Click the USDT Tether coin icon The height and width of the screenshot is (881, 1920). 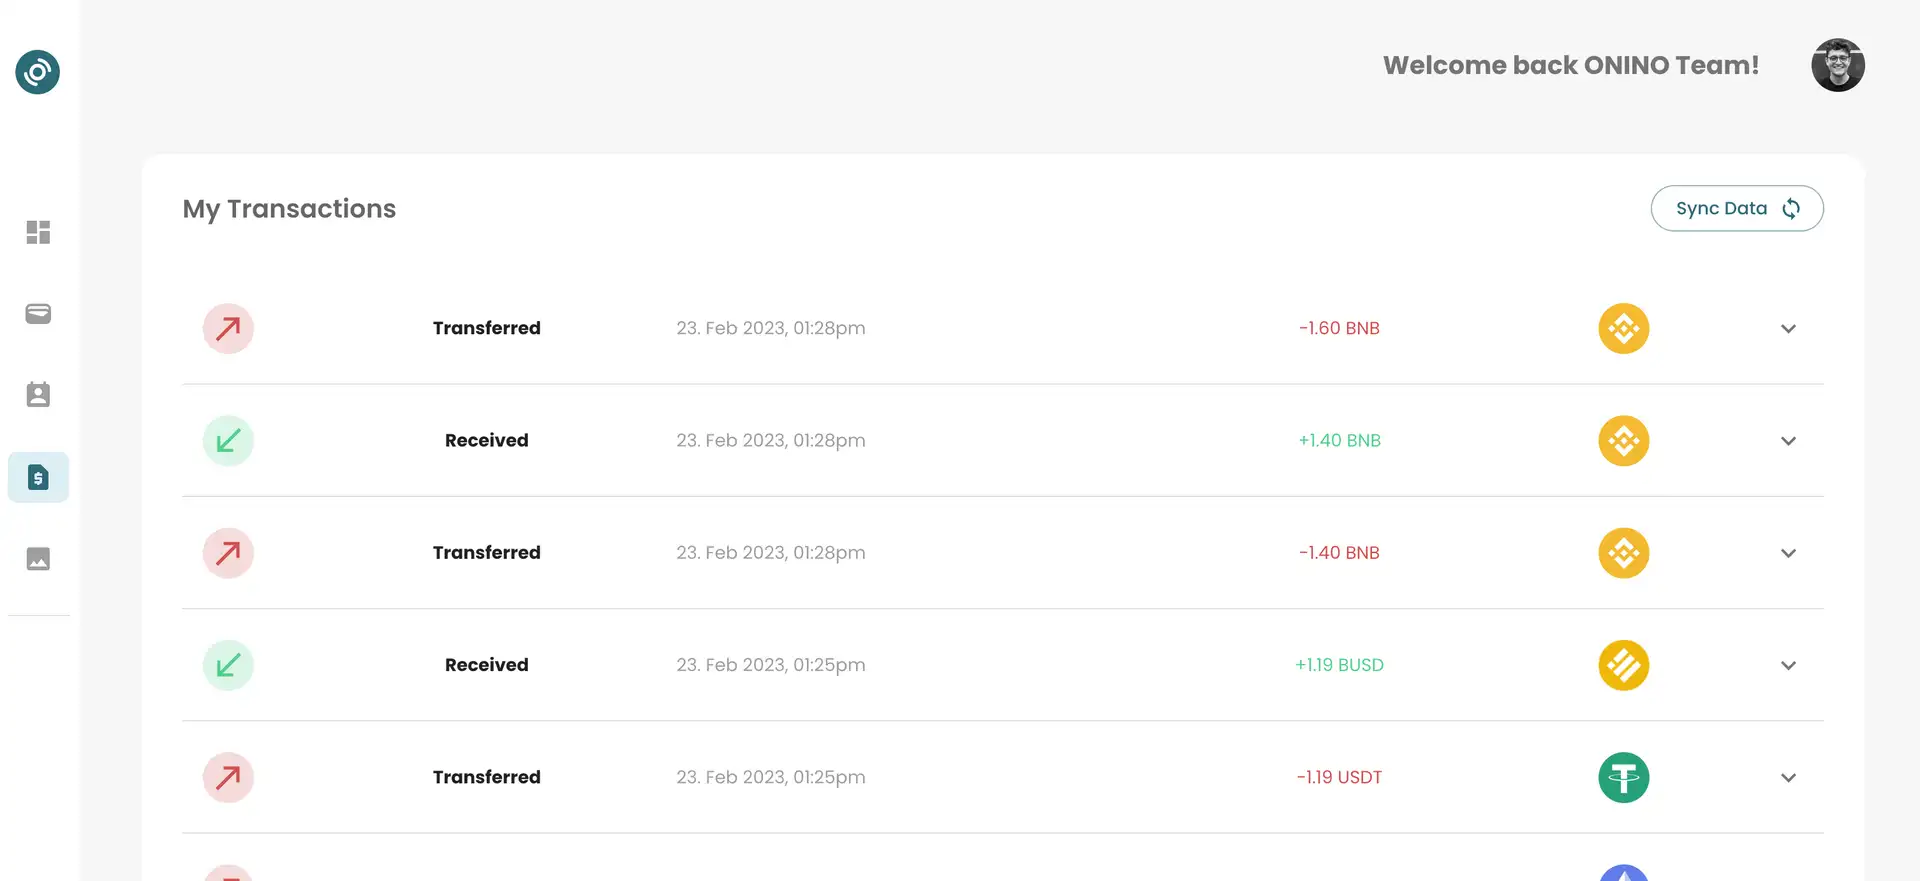(1623, 777)
